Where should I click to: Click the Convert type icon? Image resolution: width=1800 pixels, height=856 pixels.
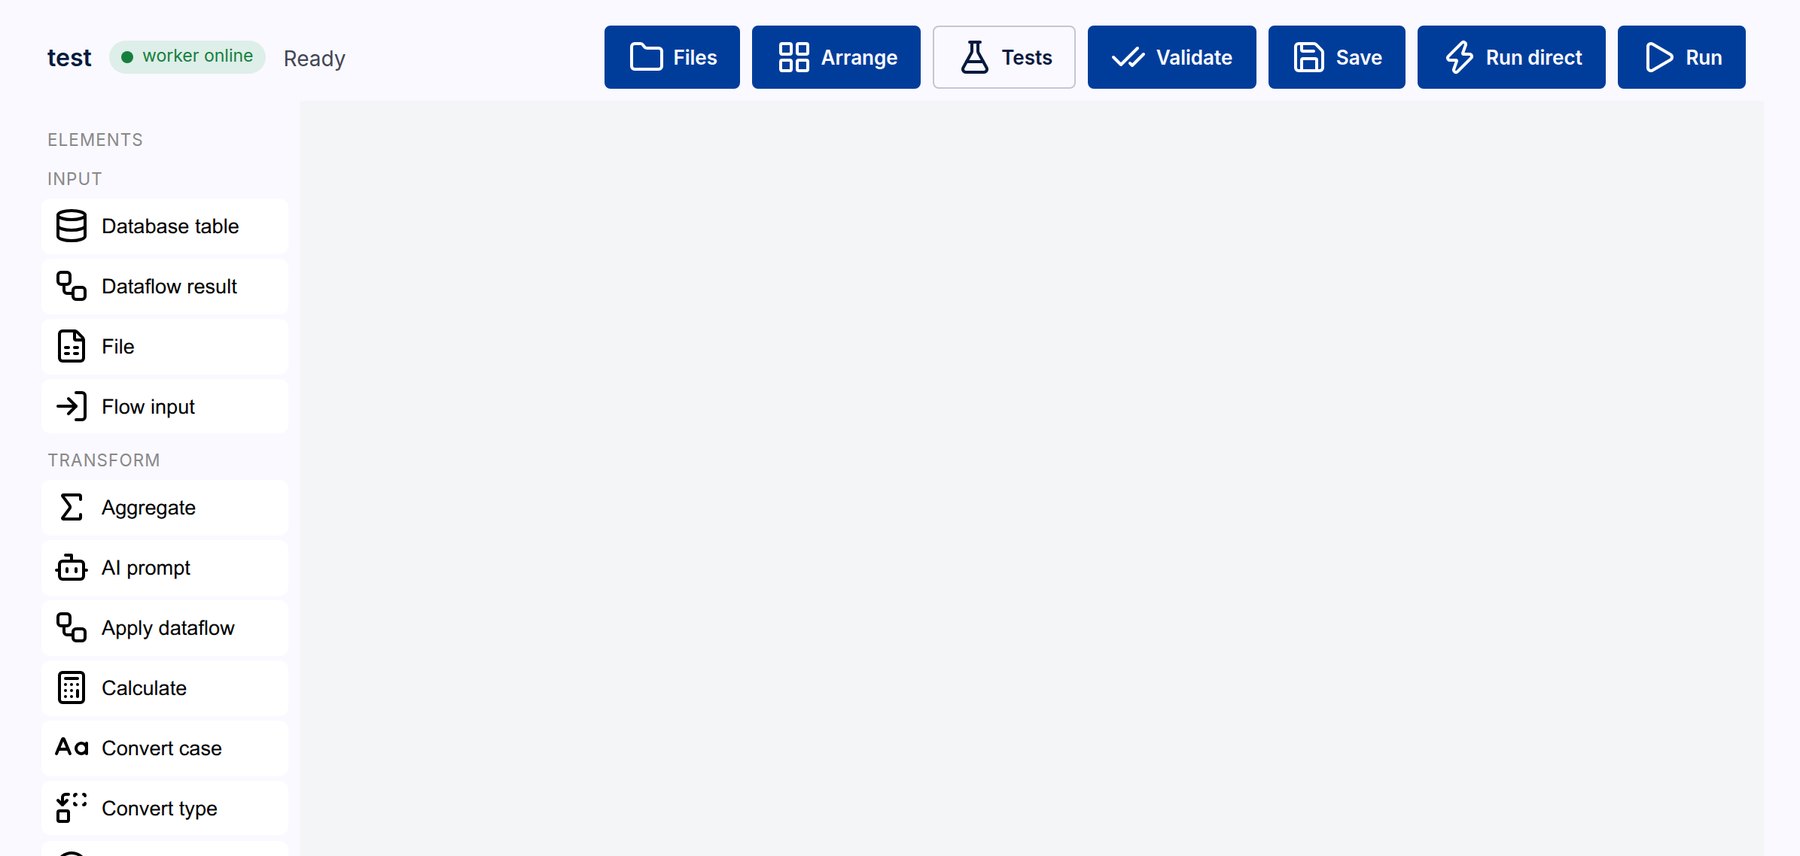(x=71, y=808)
